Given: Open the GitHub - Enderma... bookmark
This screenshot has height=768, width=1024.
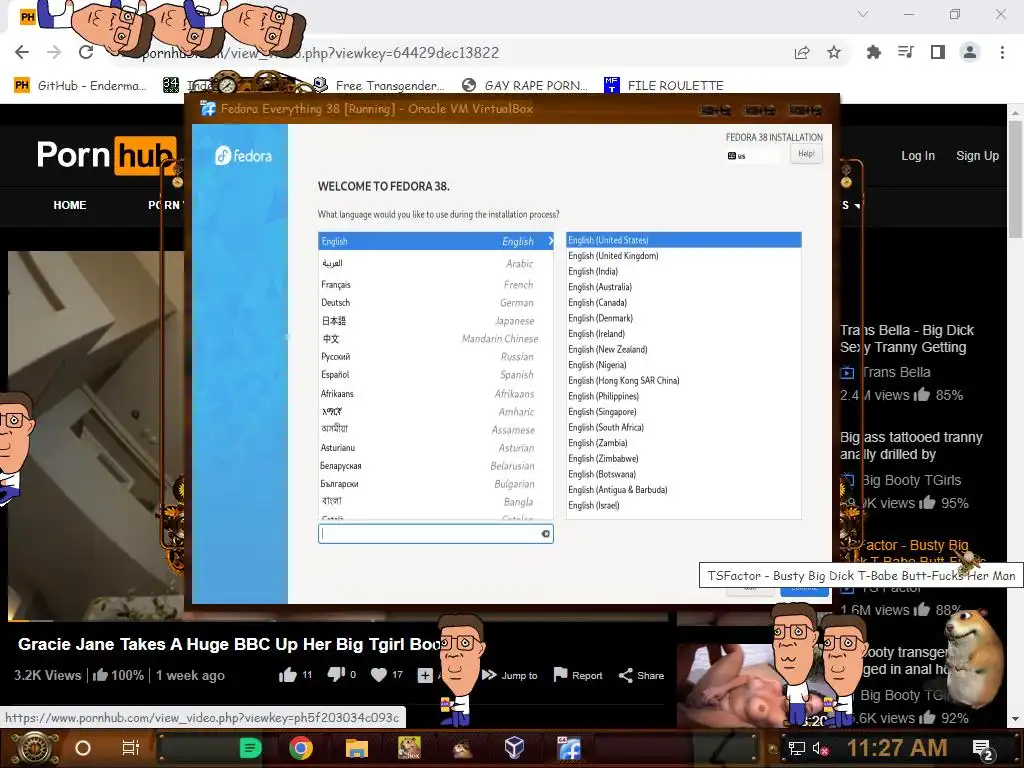Looking at the screenshot, I should click(80, 86).
